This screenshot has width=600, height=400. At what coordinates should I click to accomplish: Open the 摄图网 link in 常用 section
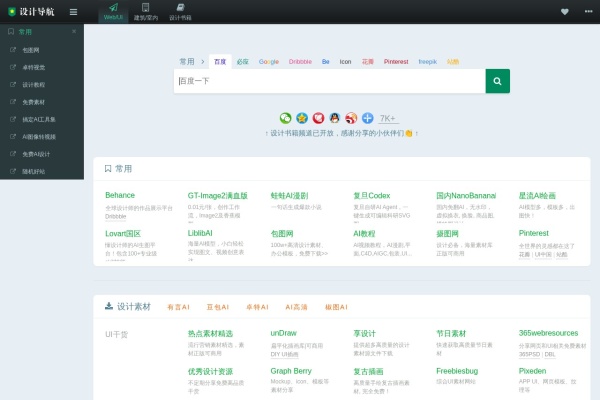pos(447,233)
